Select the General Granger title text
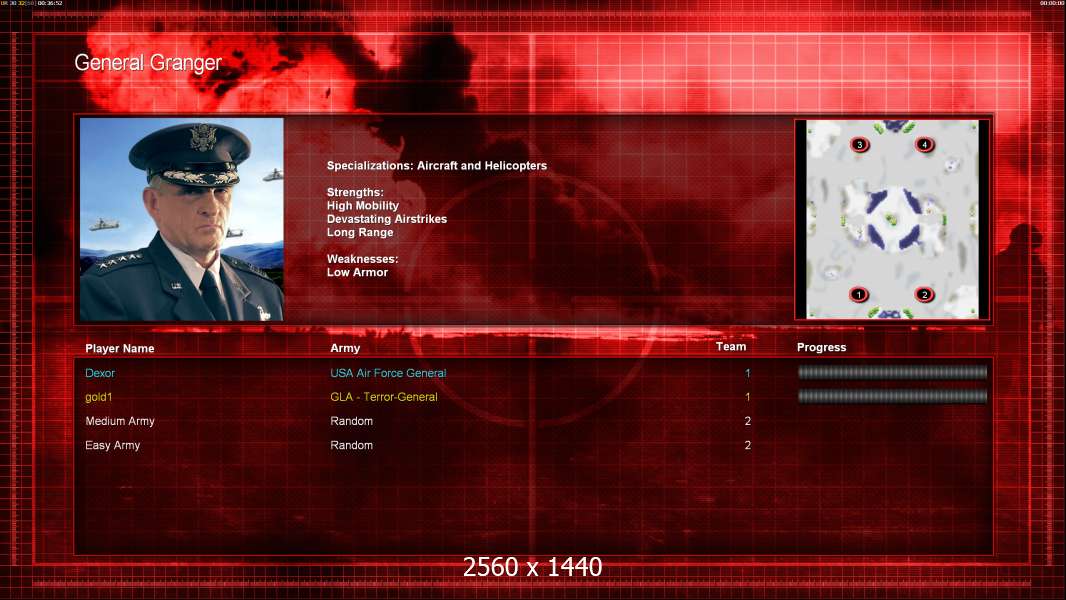The image size is (1066, 600). tap(148, 63)
